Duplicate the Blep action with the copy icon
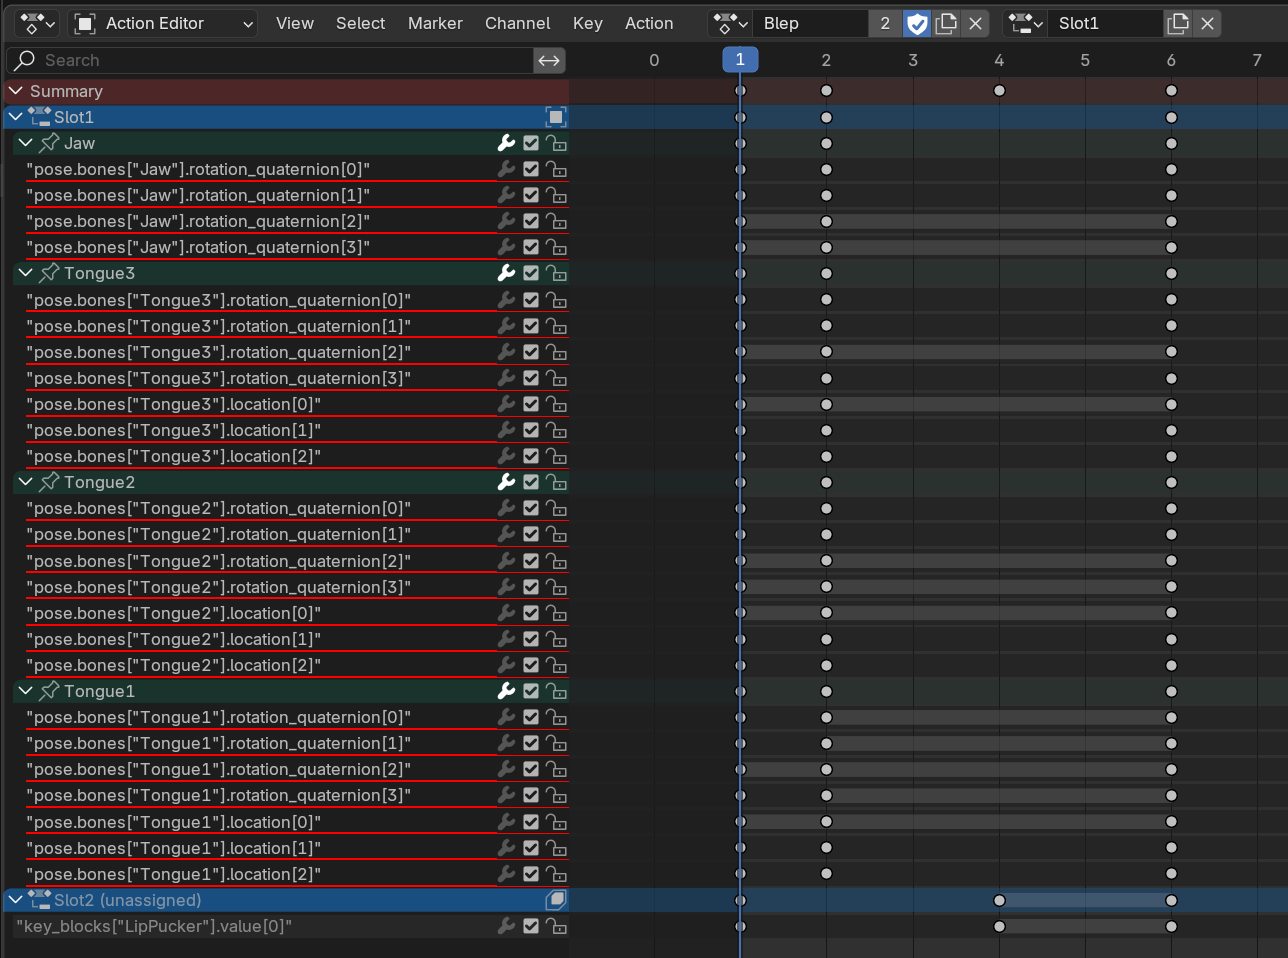 coord(946,23)
